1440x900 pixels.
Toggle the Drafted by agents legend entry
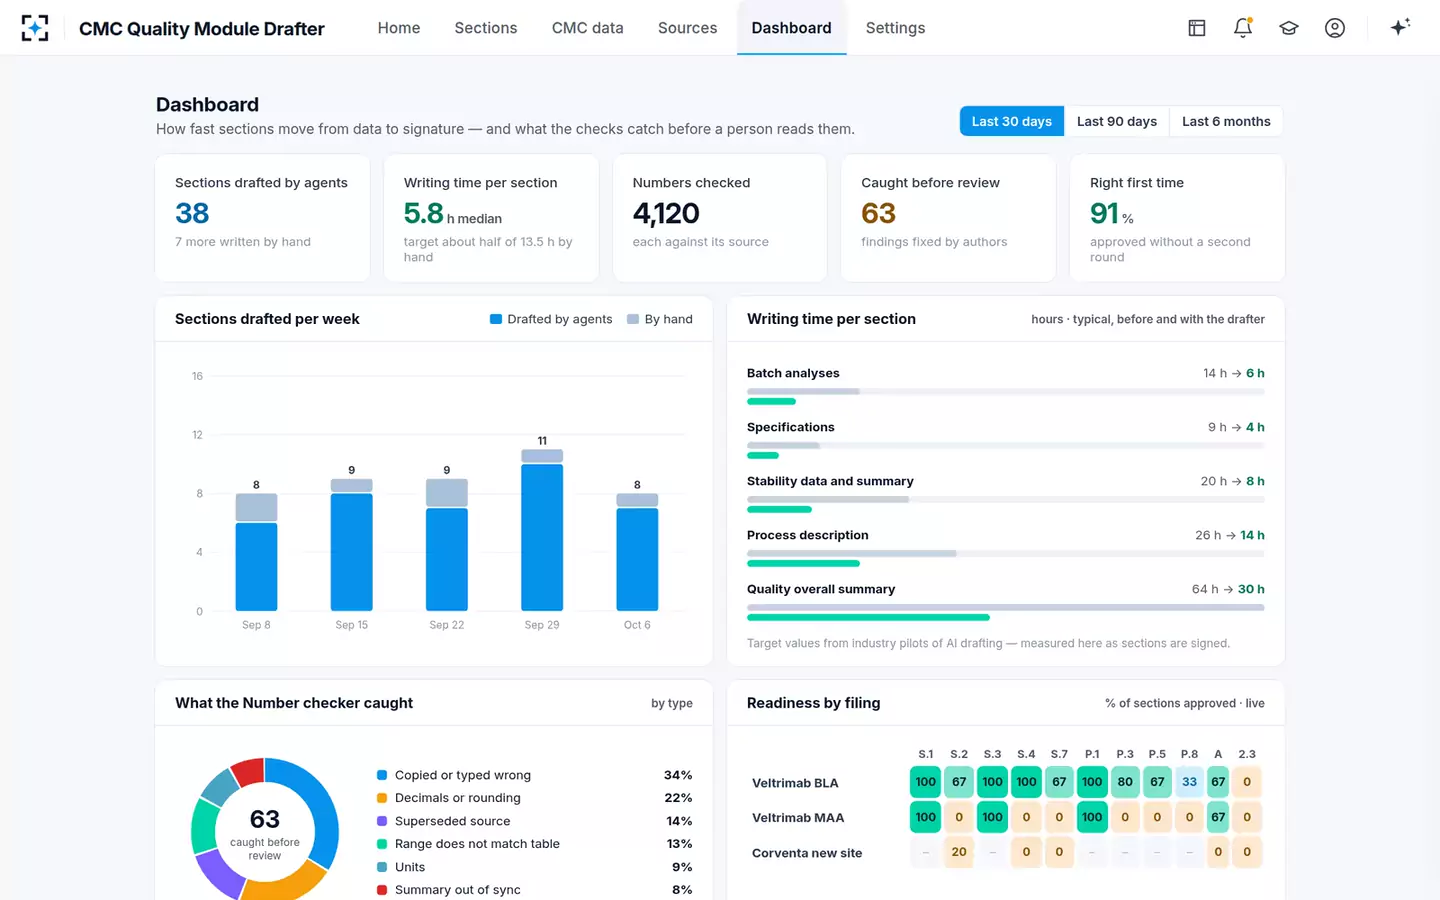click(x=551, y=319)
